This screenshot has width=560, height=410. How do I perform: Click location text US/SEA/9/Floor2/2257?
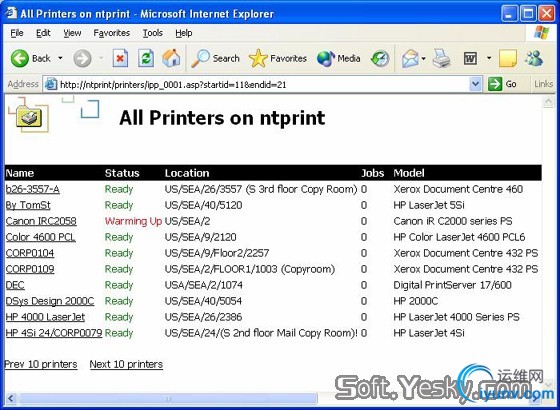(x=217, y=253)
